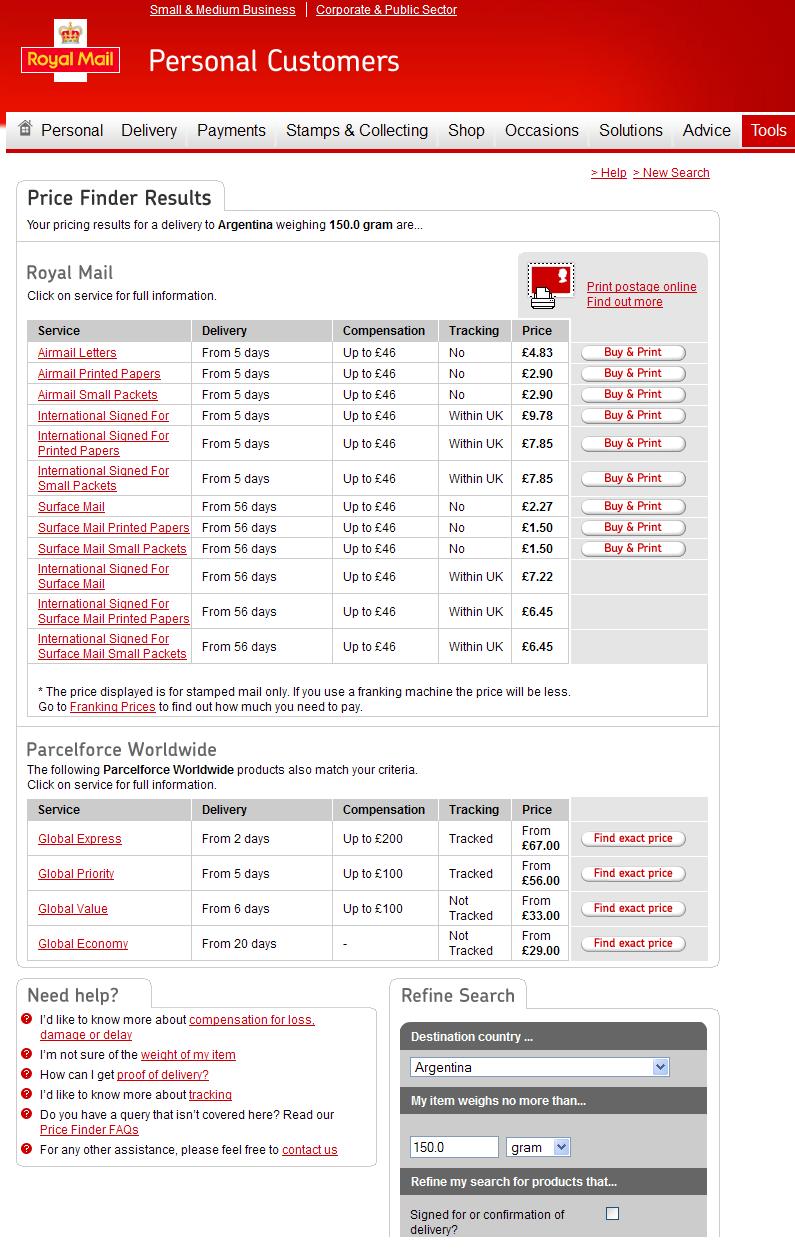The height and width of the screenshot is (1253, 795).
Task: Click question icon beside contact us
Action: point(26,1149)
